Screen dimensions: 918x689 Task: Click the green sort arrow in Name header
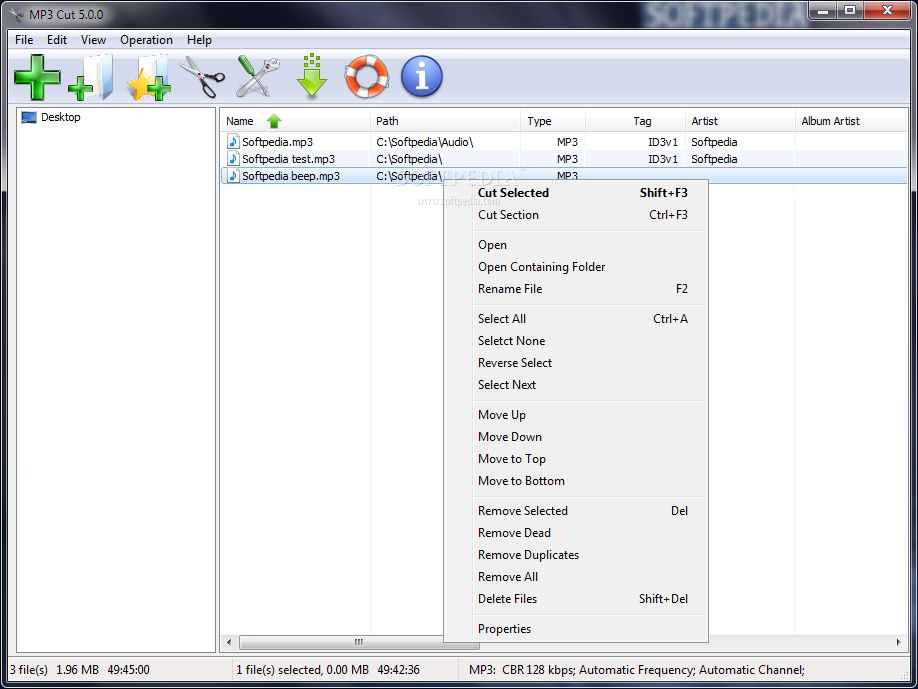click(274, 121)
